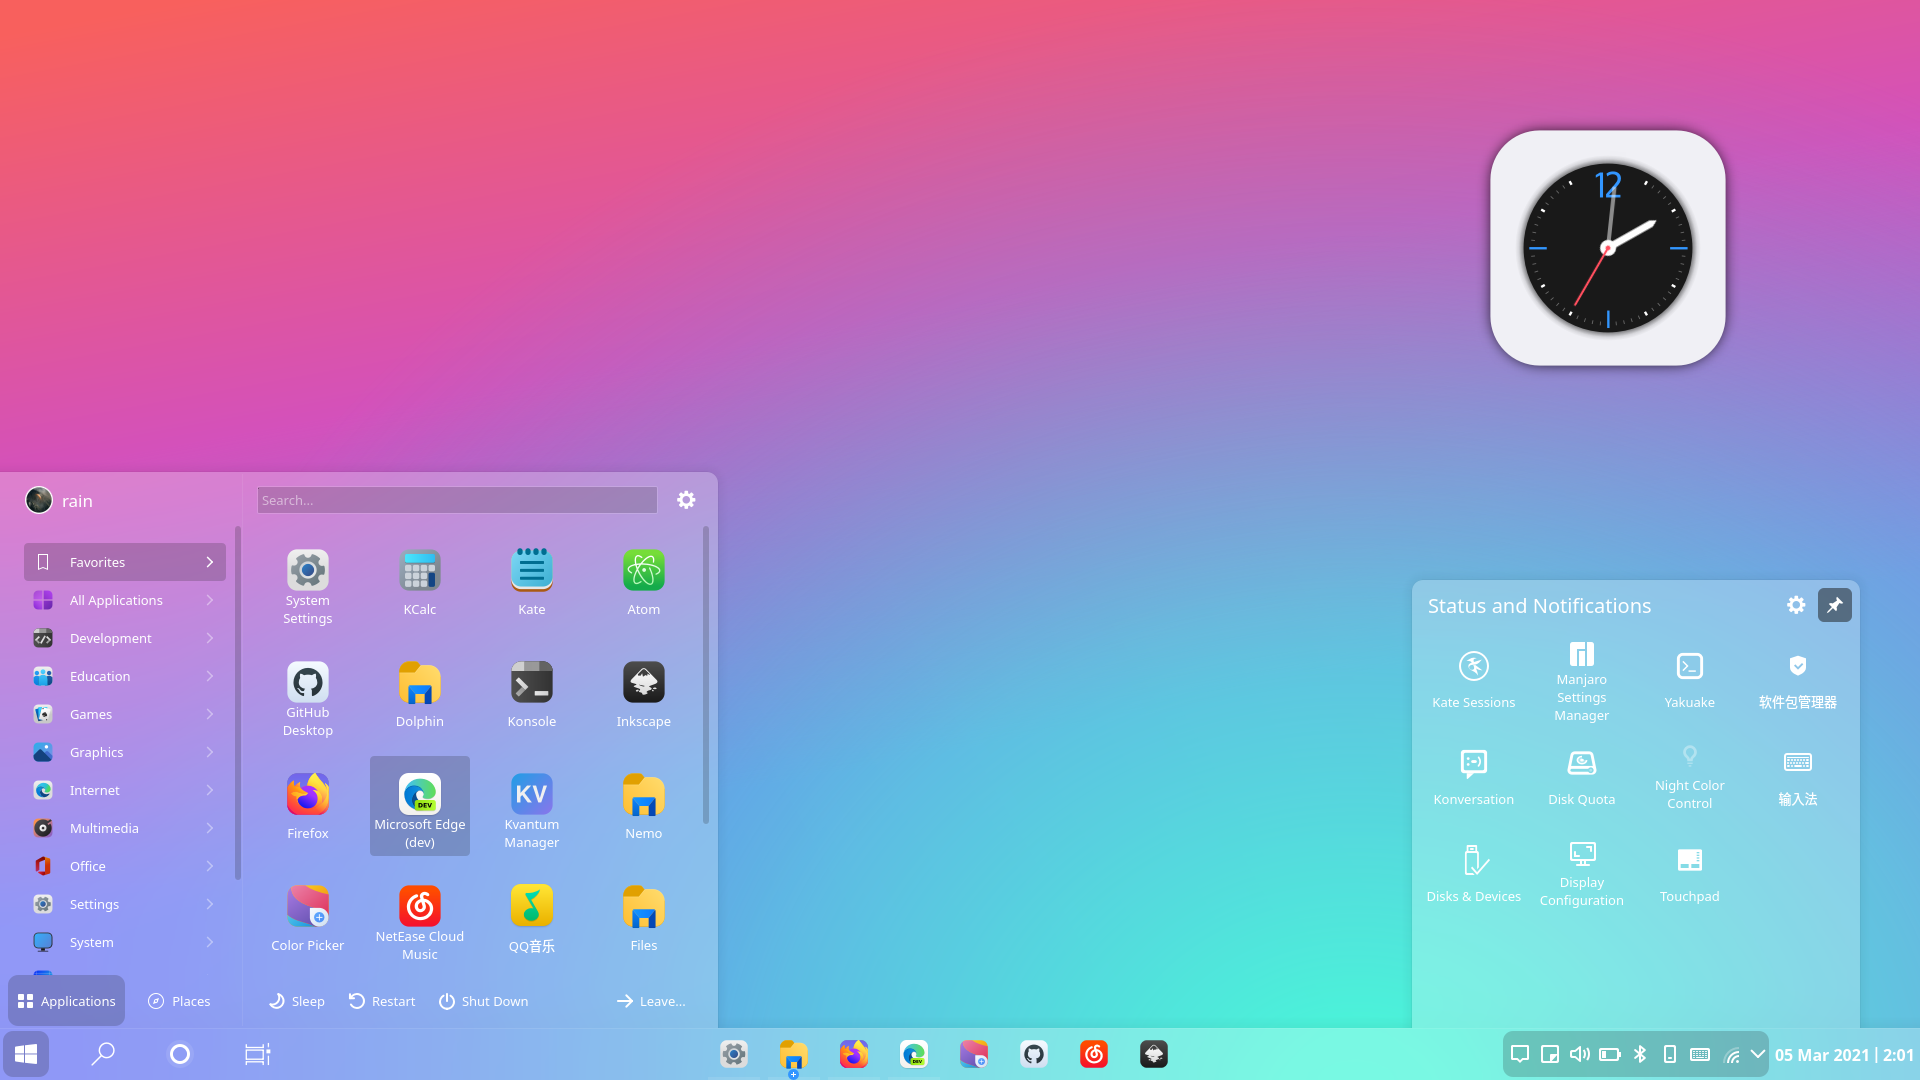Screen dimensions: 1920x1080
Task: Collapse the system tray arrow
Action: 1757,1054
